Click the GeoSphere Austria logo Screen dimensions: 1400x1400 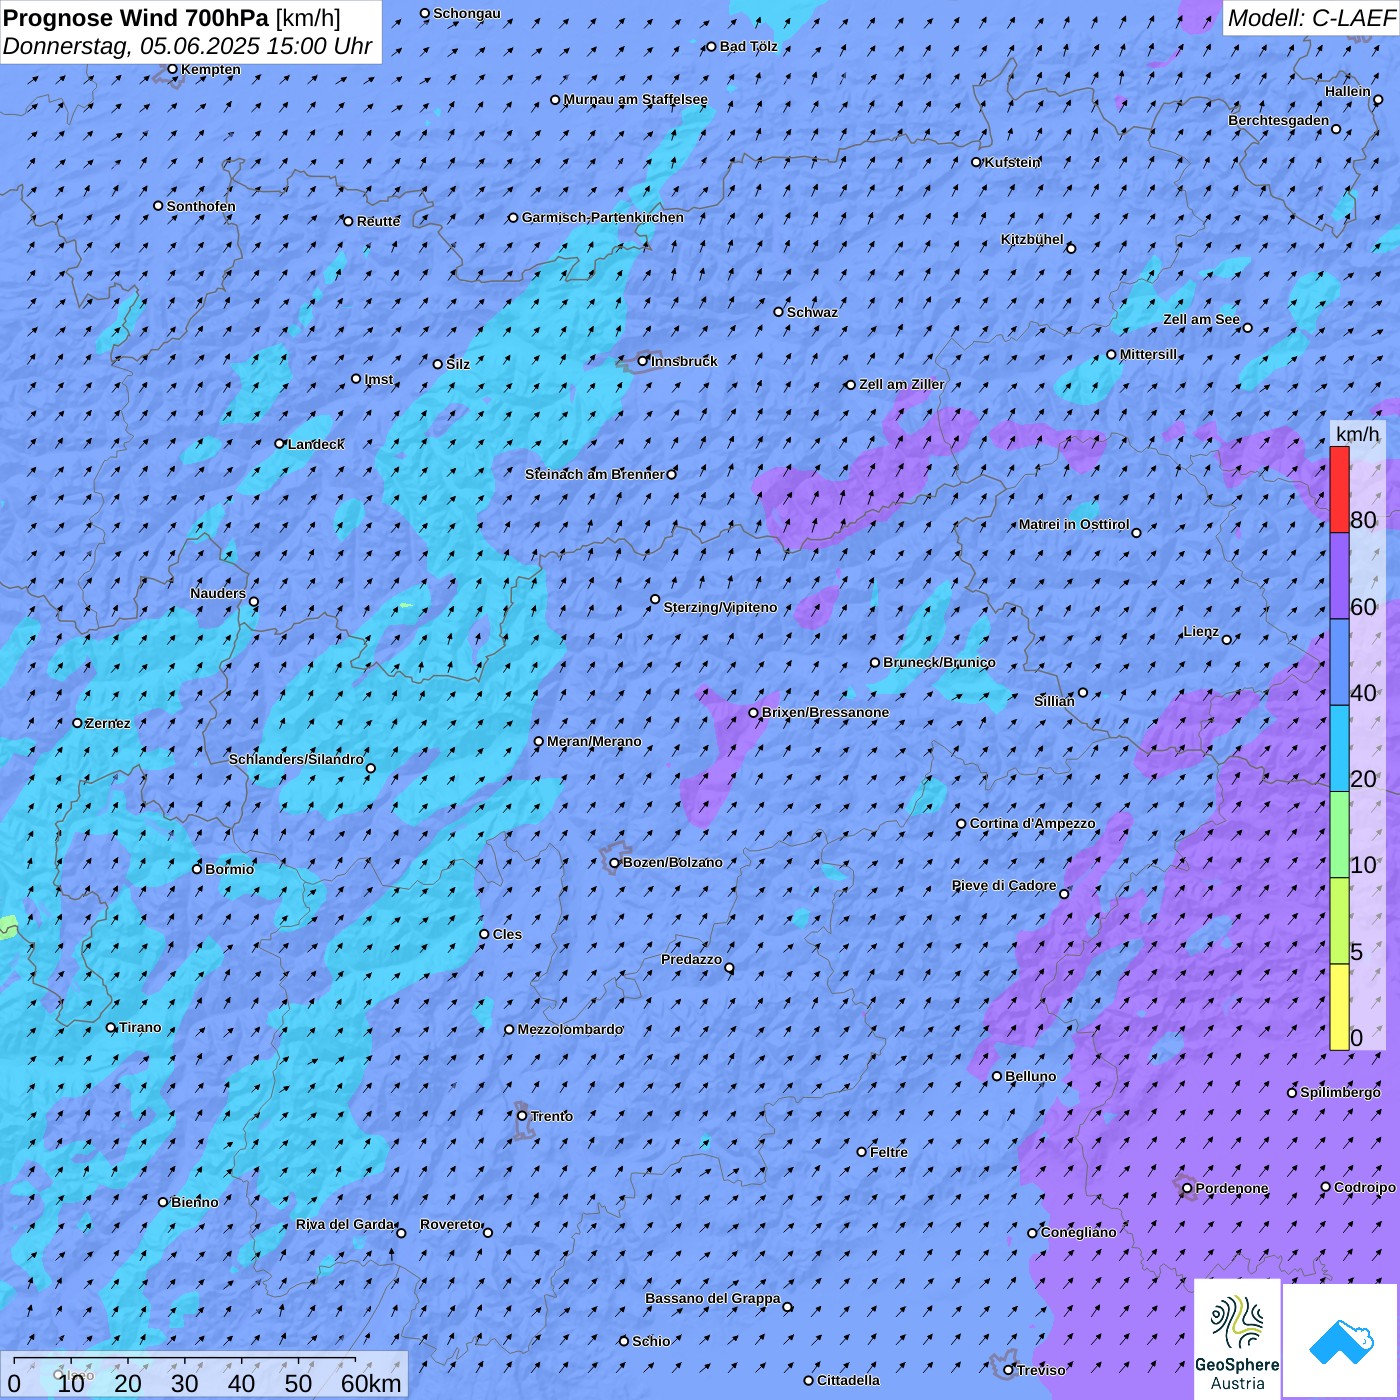[x=1237, y=1338]
